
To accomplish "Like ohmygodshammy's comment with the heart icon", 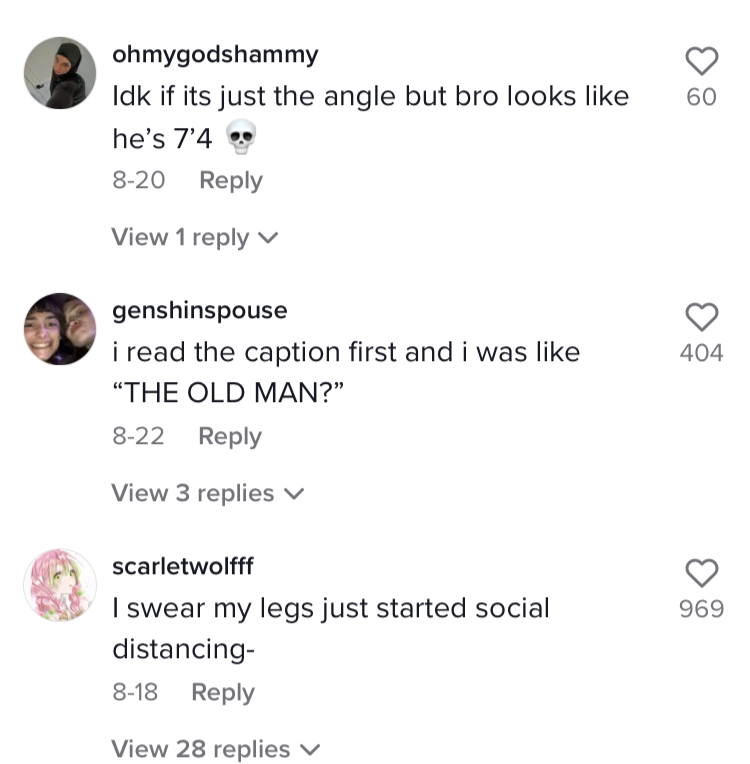I will [x=702, y=61].
